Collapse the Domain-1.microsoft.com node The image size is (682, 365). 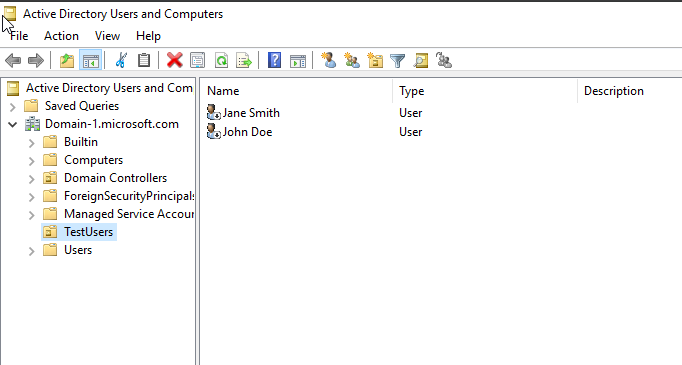click(x=13, y=124)
